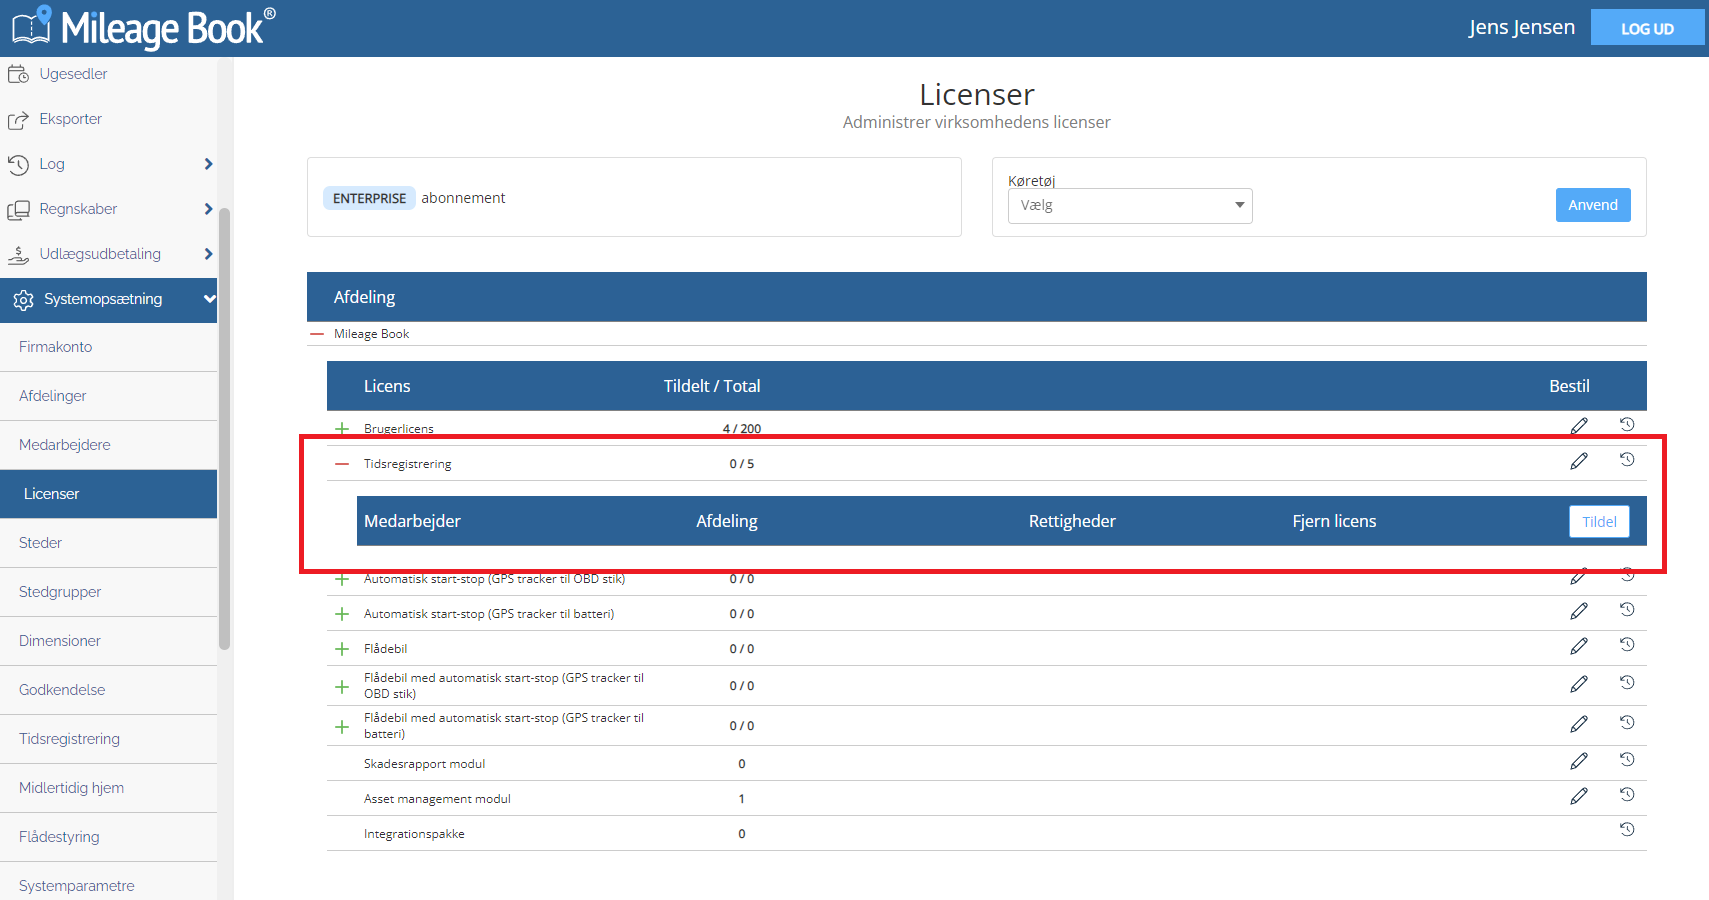Open the Køretøj Vælg dropdown
Viewport: 1709px width, 900px height.
click(1130, 206)
